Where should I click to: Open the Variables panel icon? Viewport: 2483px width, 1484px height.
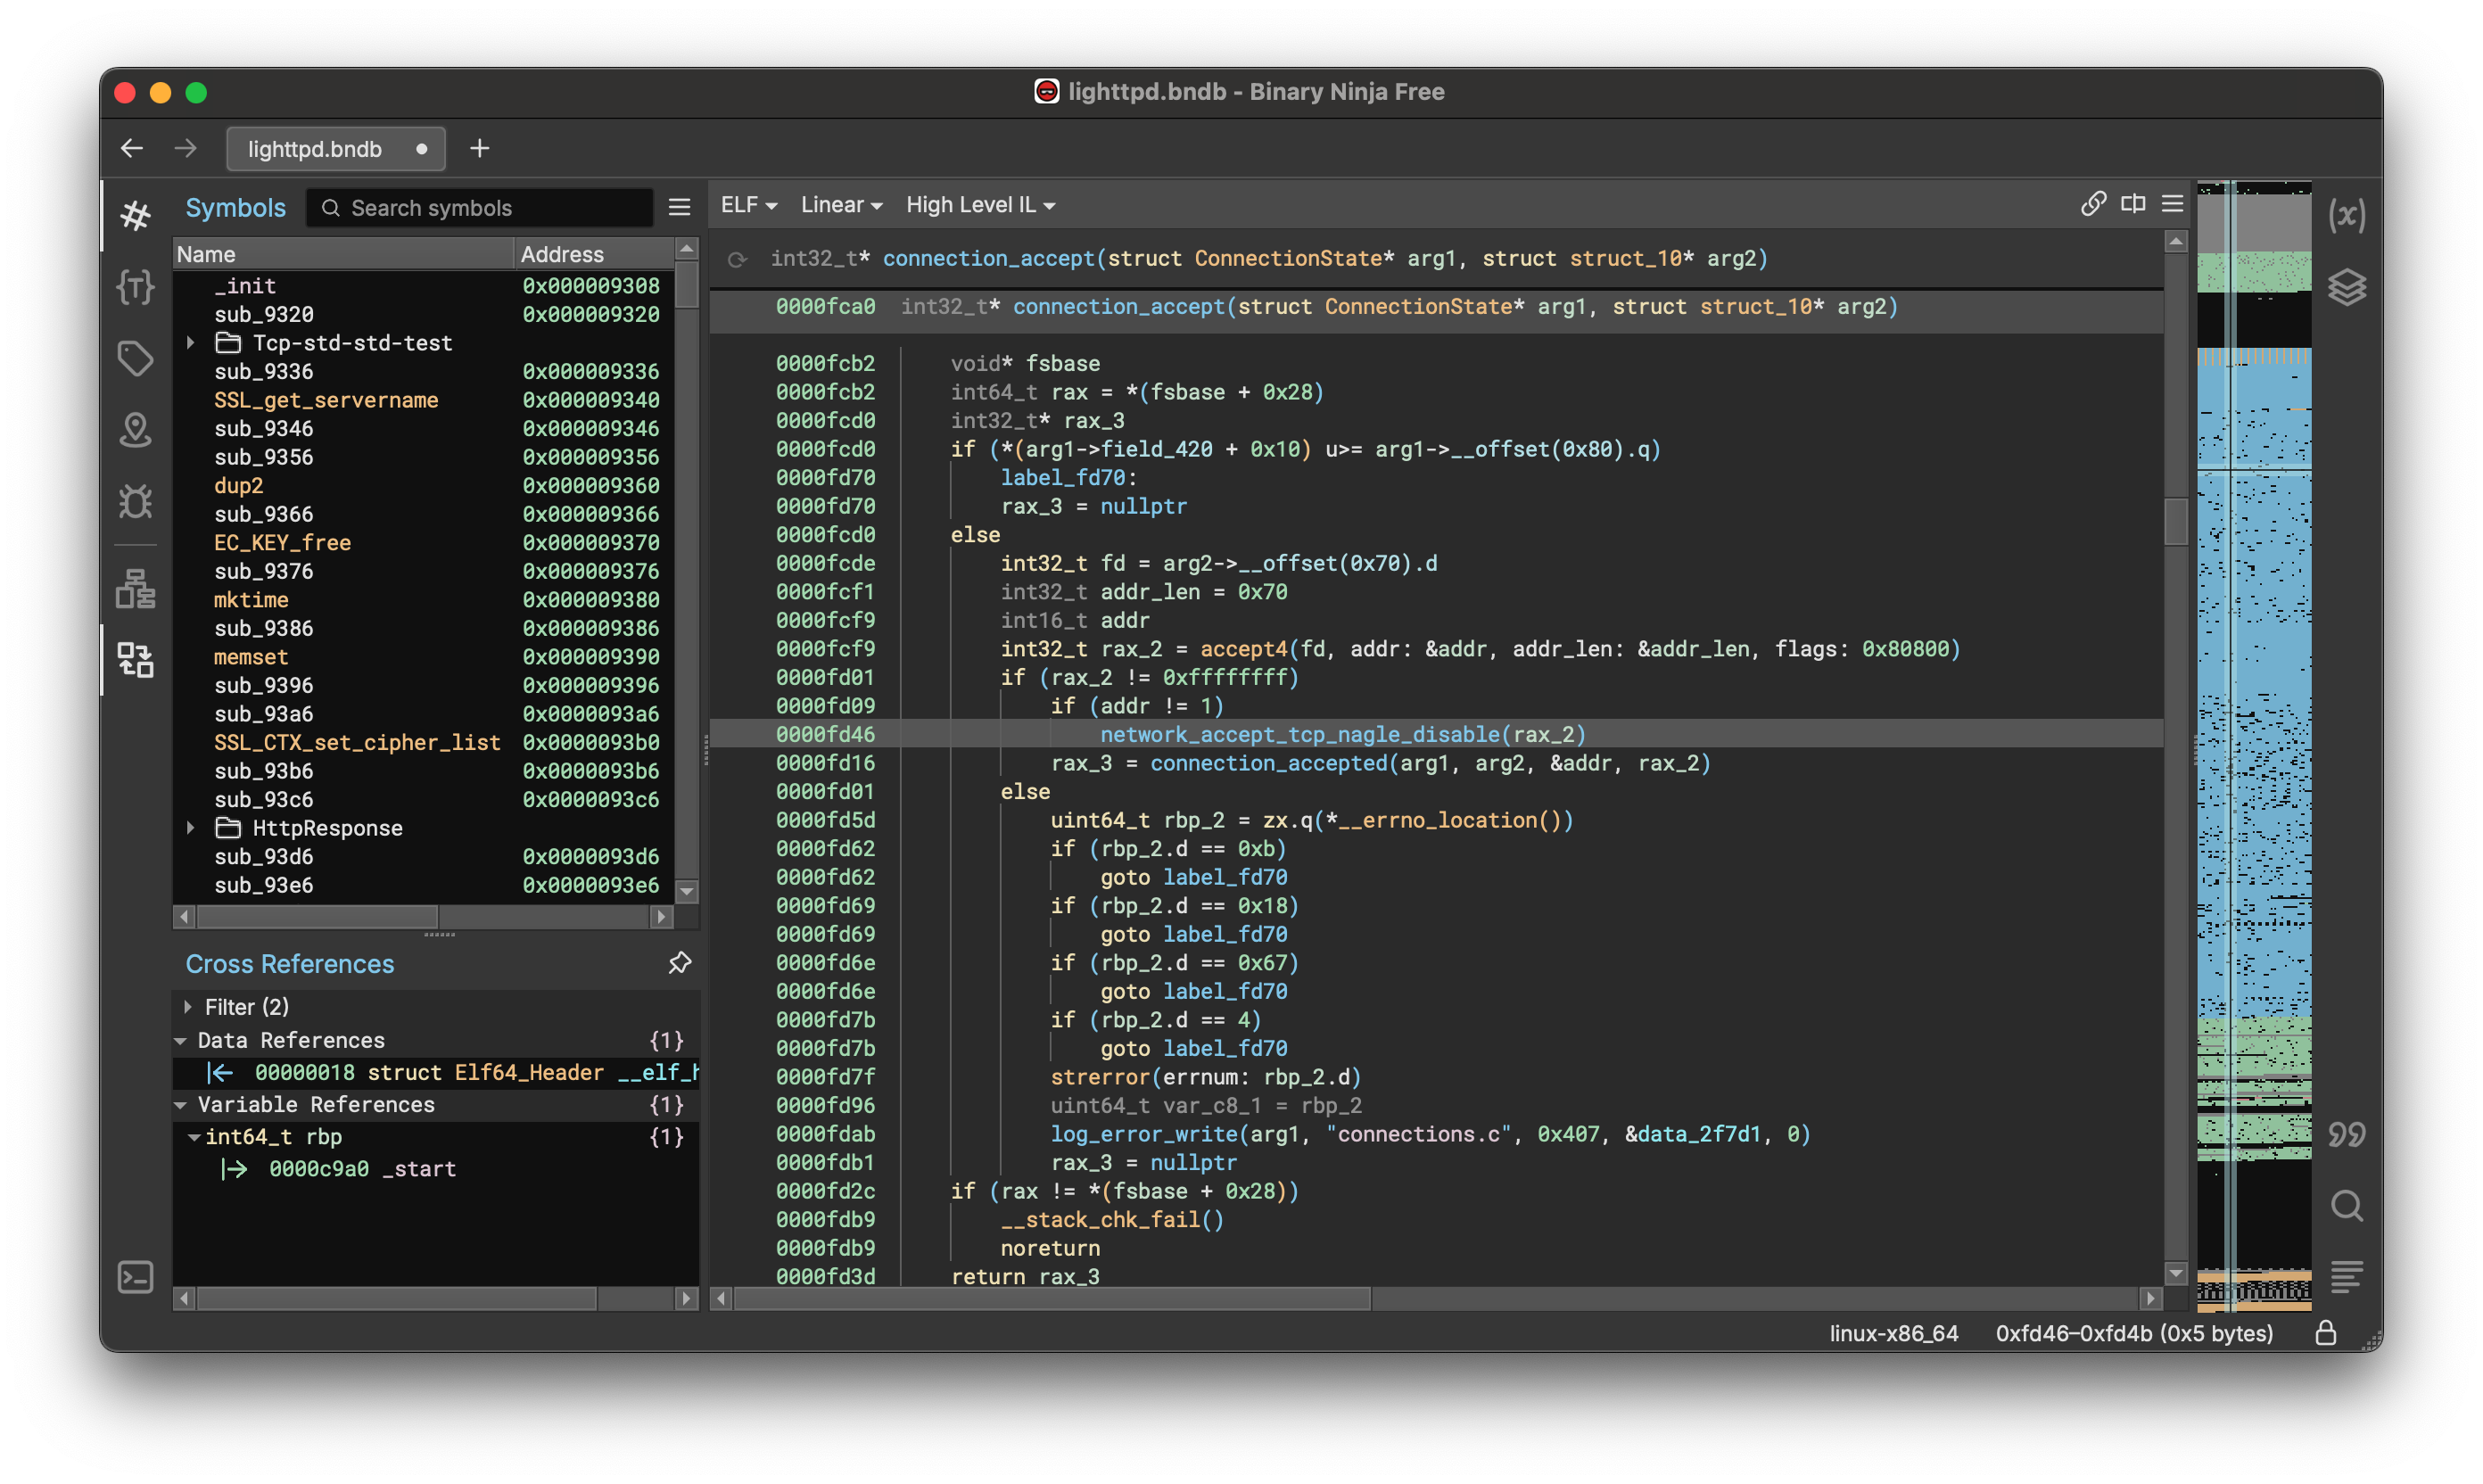click(x=2346, y=215)
